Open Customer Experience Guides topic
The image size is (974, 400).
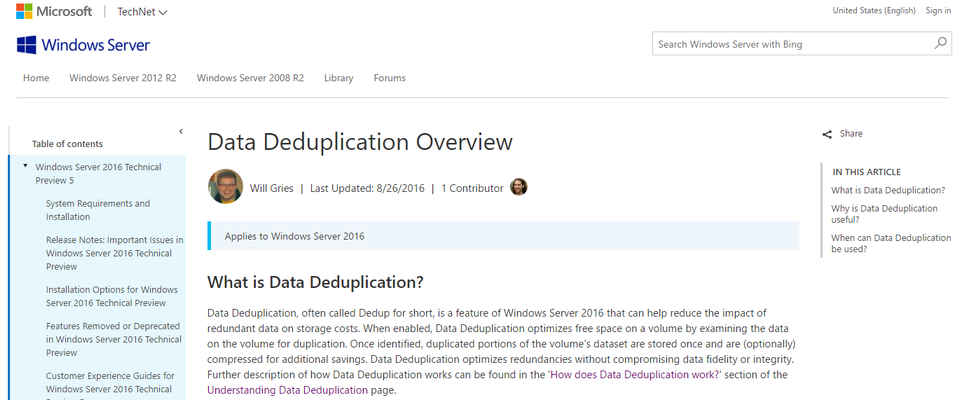click(110, 383)
